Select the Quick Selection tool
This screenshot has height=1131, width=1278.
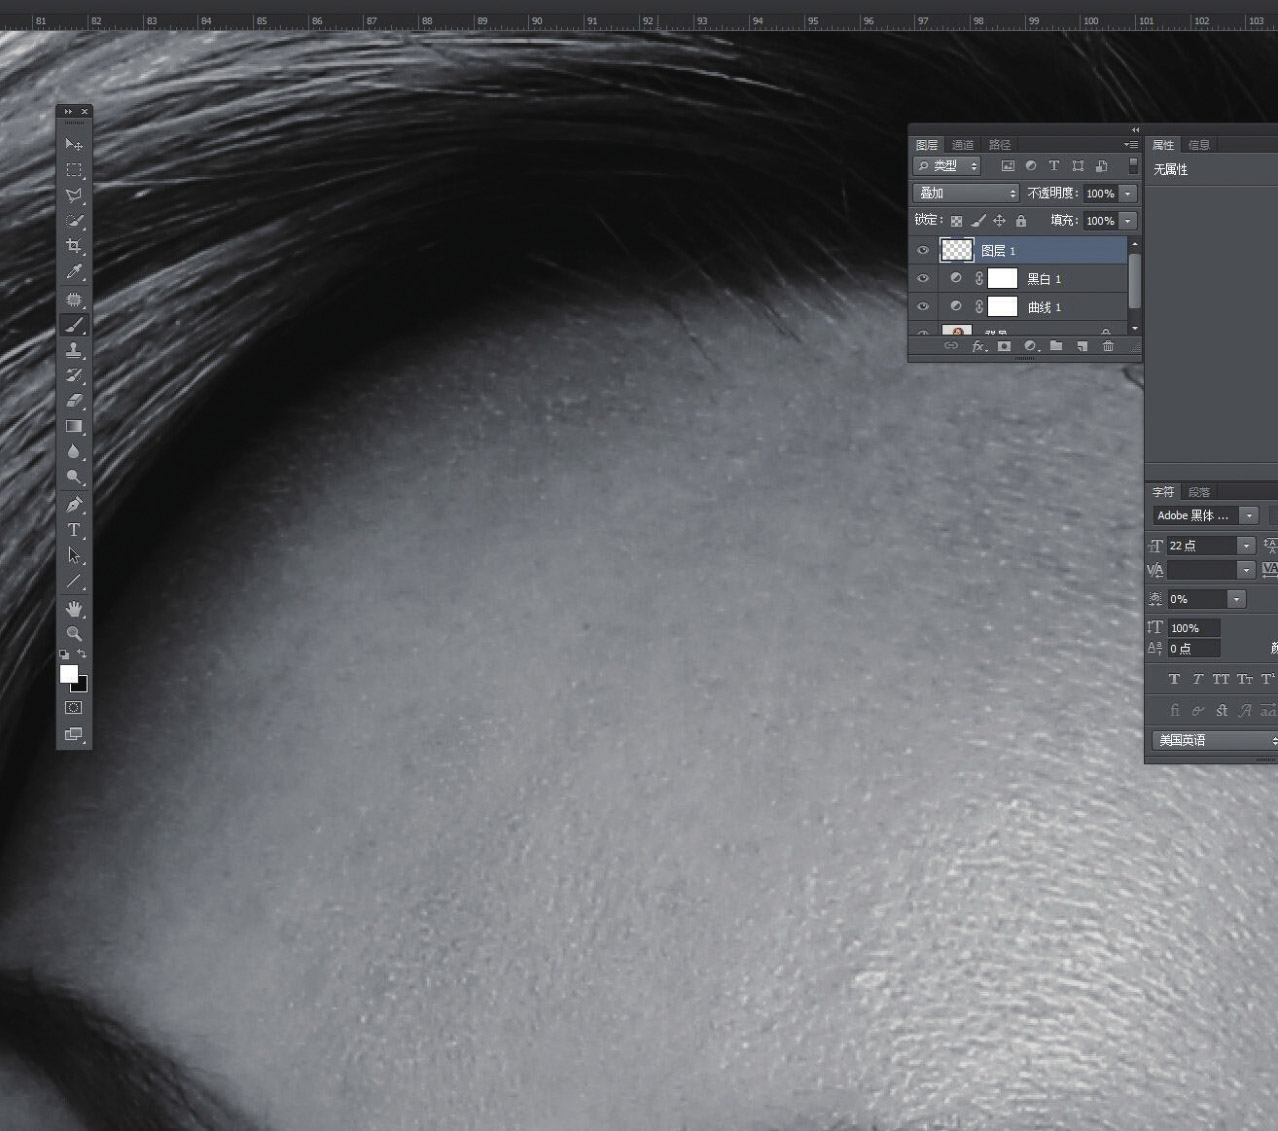pyautogui.click(x=74, y=221)
